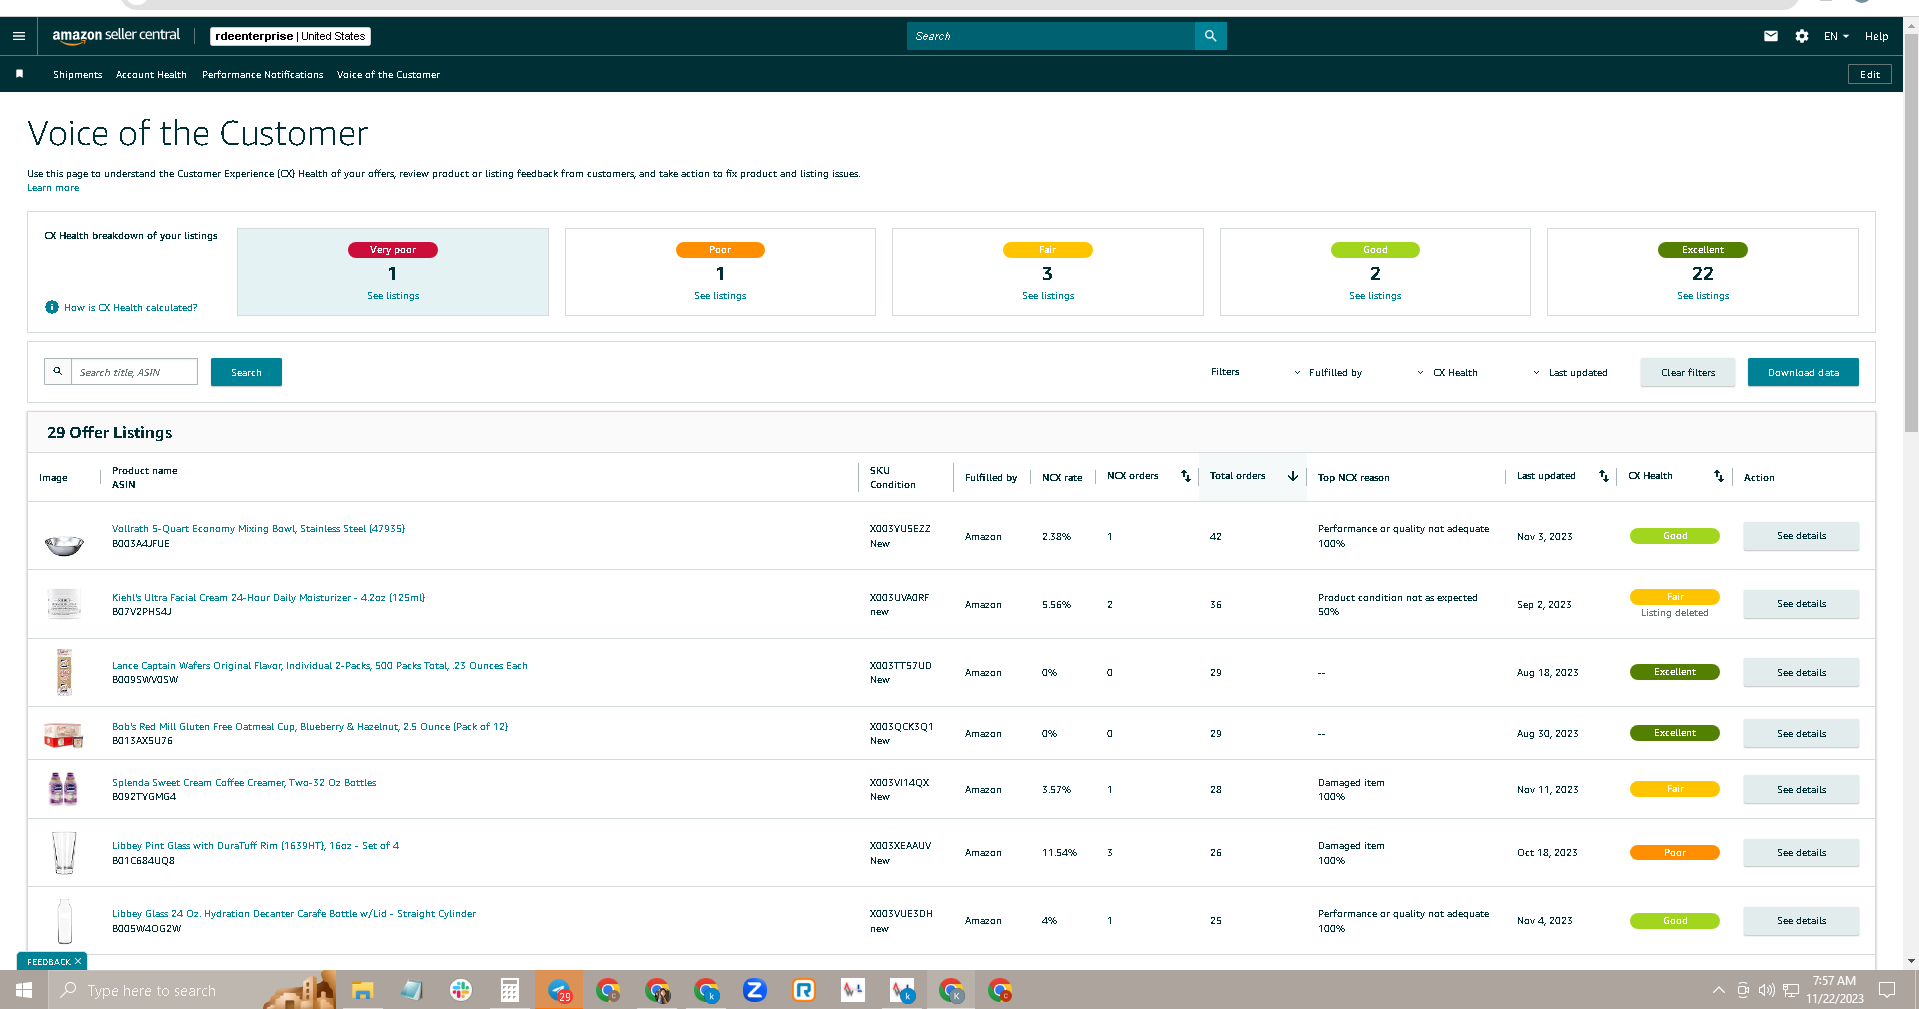The image size is (1919, 1009).
Task: Select Voice of the Customer in the navigation bar
Action: click(x=388, y=75)
